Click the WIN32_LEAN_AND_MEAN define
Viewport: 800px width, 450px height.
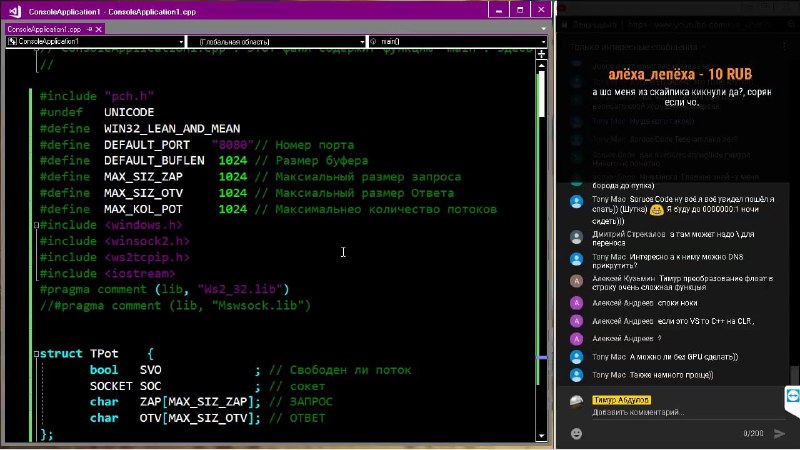[x=140, y=129]
